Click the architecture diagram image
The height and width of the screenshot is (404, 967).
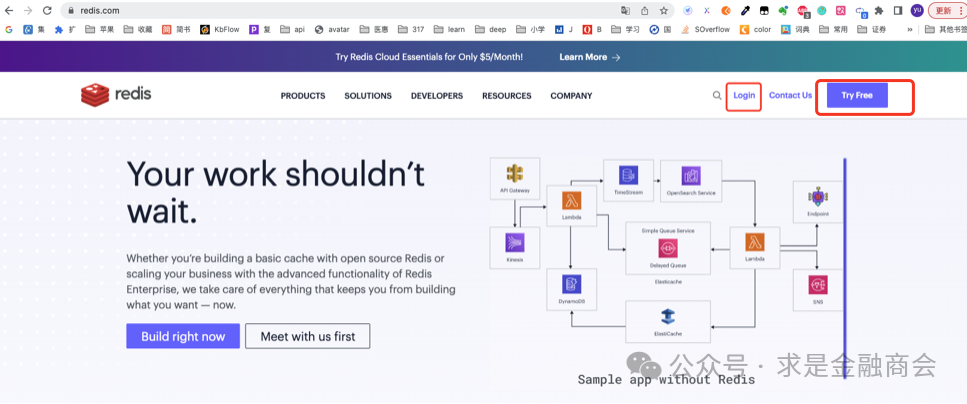click(666, 251)
